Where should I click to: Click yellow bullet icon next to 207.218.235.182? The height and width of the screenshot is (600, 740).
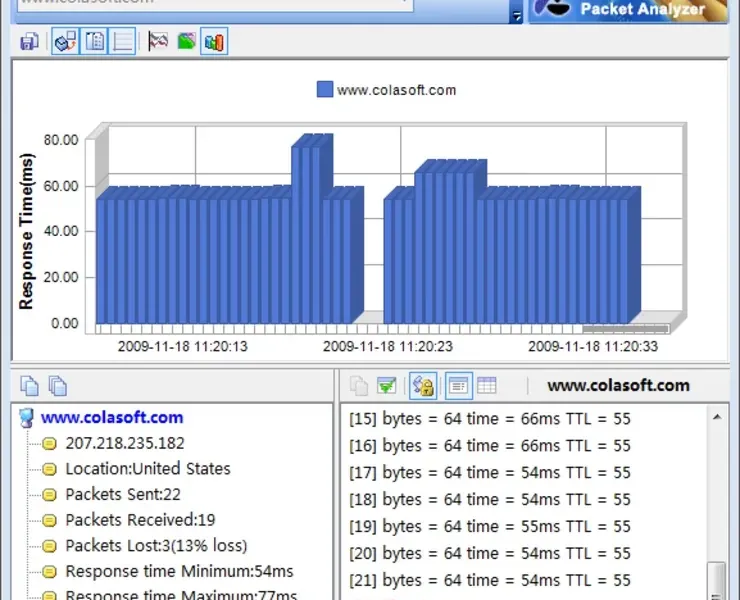point(49,443)
